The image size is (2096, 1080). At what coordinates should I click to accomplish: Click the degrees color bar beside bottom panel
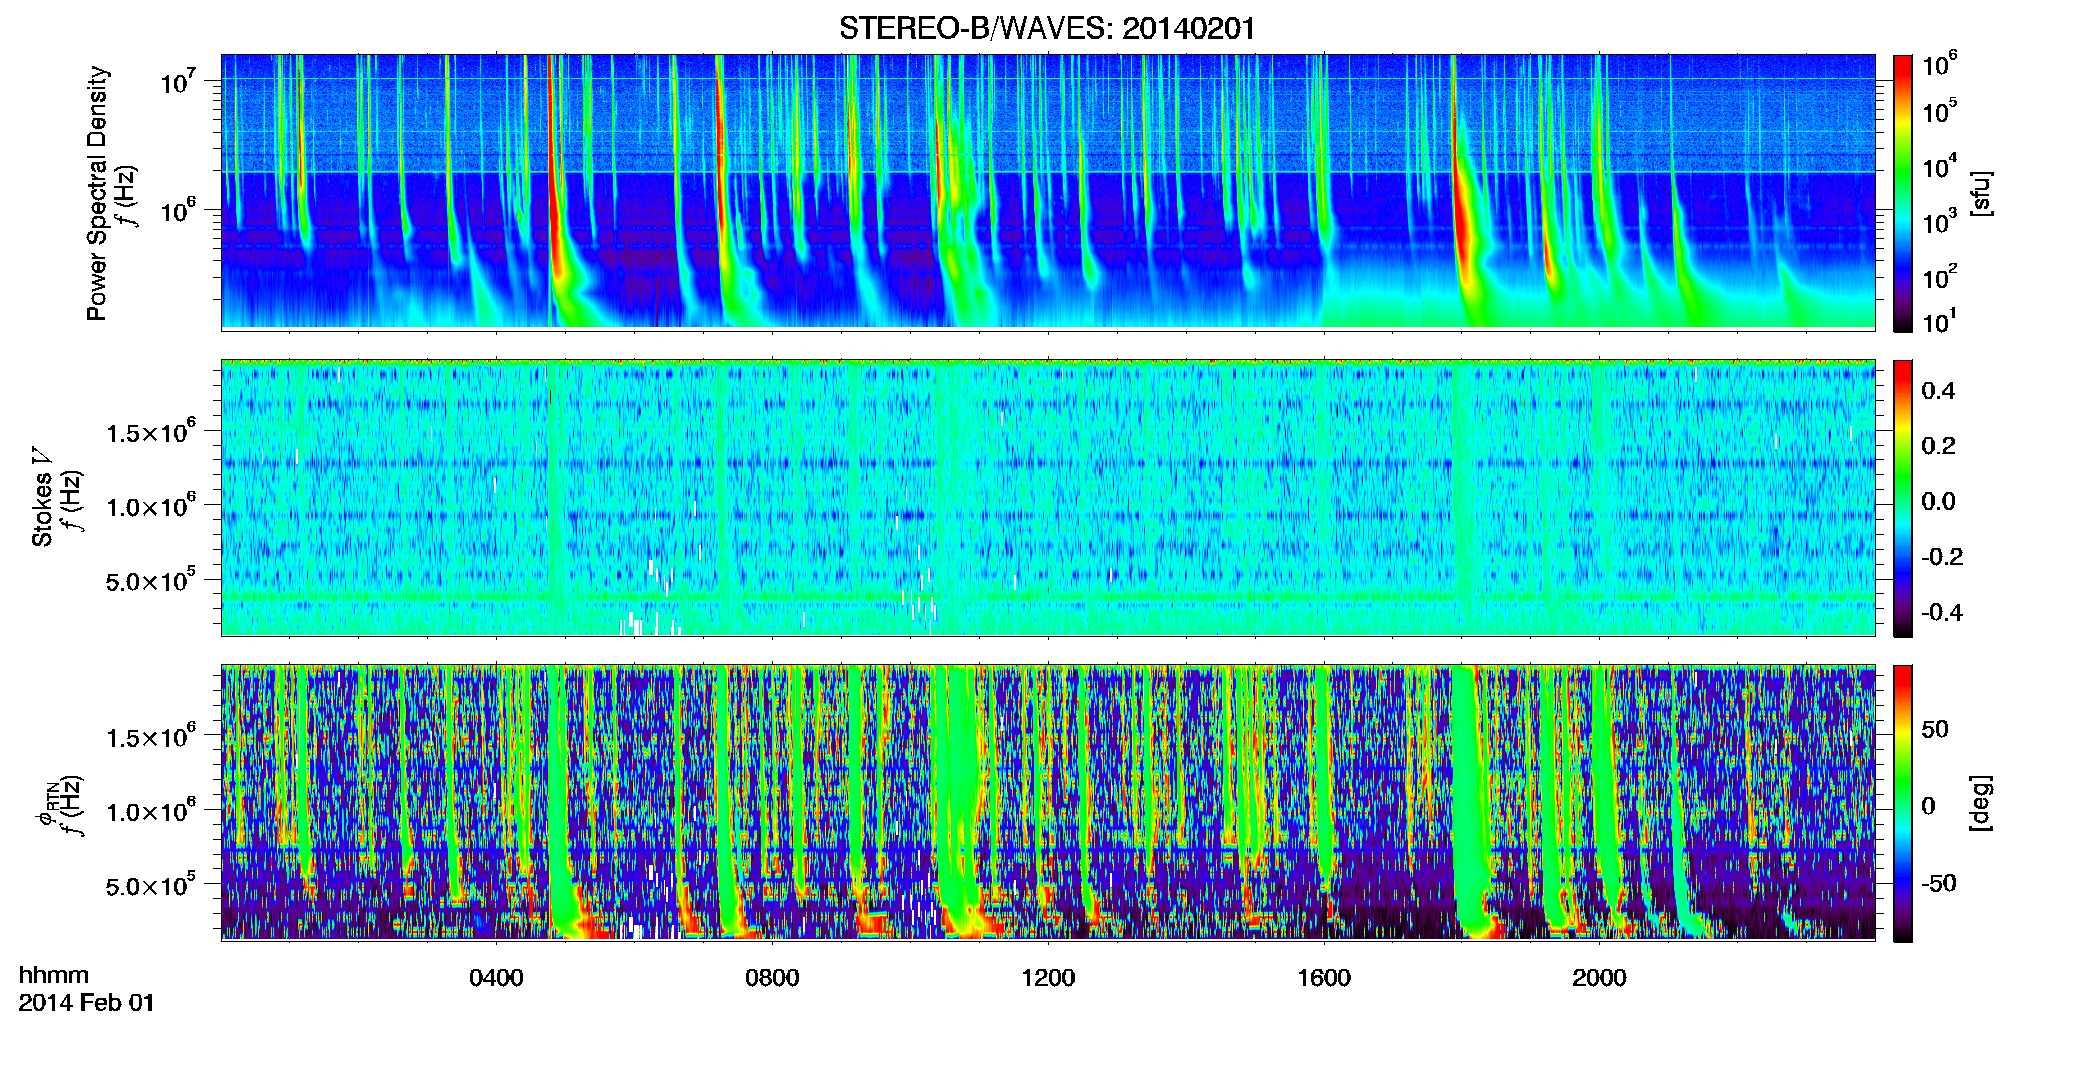1903,803
